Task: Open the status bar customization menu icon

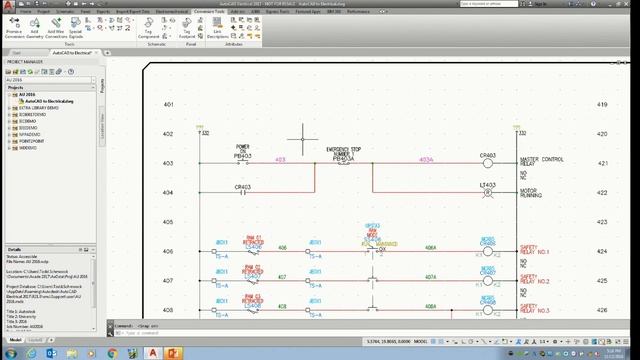Action: tap(626, 342)
